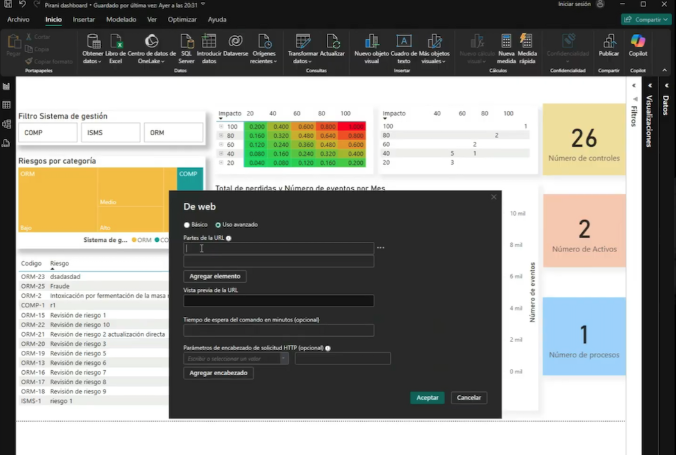Switch to table view in left sidebar
This screenshot has height=455, width=676.
7,104
